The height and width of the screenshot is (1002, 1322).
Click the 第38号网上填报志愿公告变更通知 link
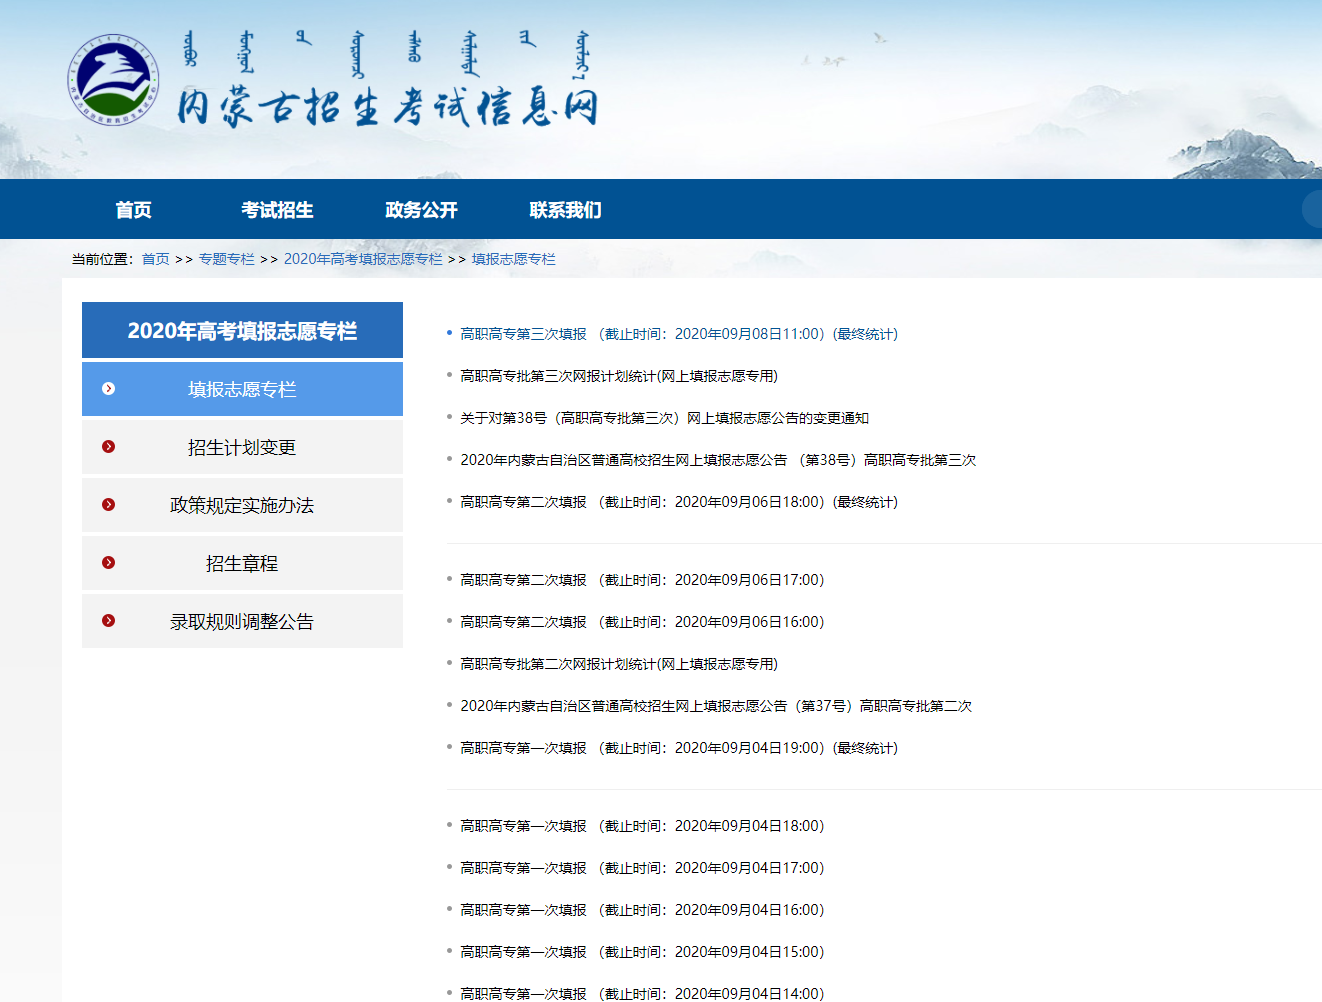pyautogui.click(x=665, y=418)
